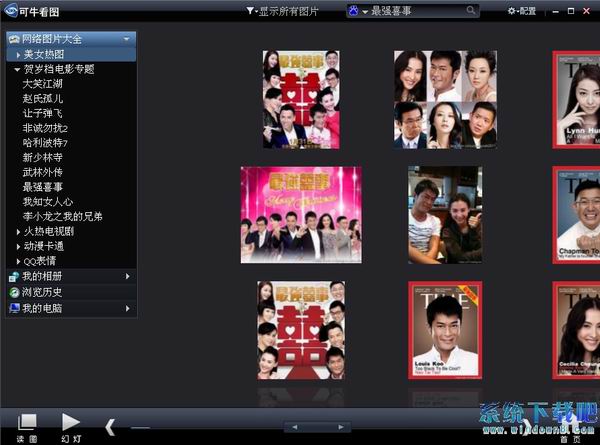Click the 网络图片大全 cloud icon

pos(14,39)
